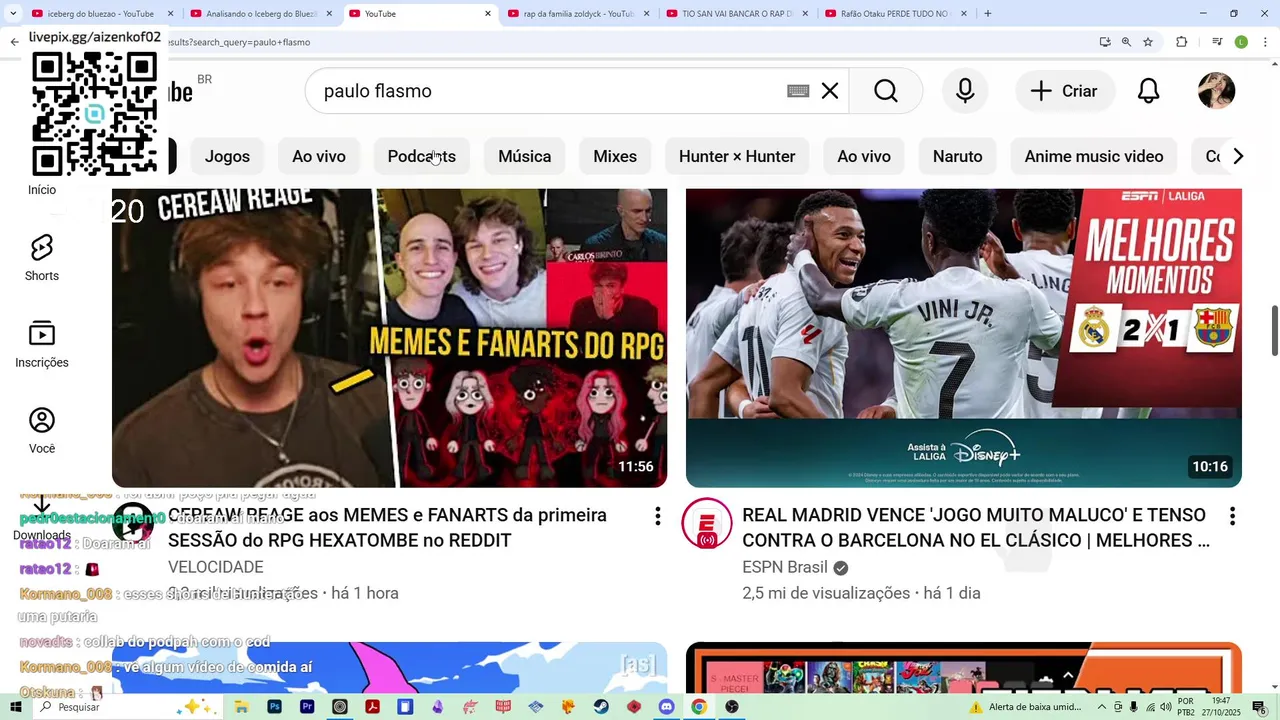Screen dimensions: 1280x720
Task: Open the Chrome profile L avatar
Action: [1241, 42]
